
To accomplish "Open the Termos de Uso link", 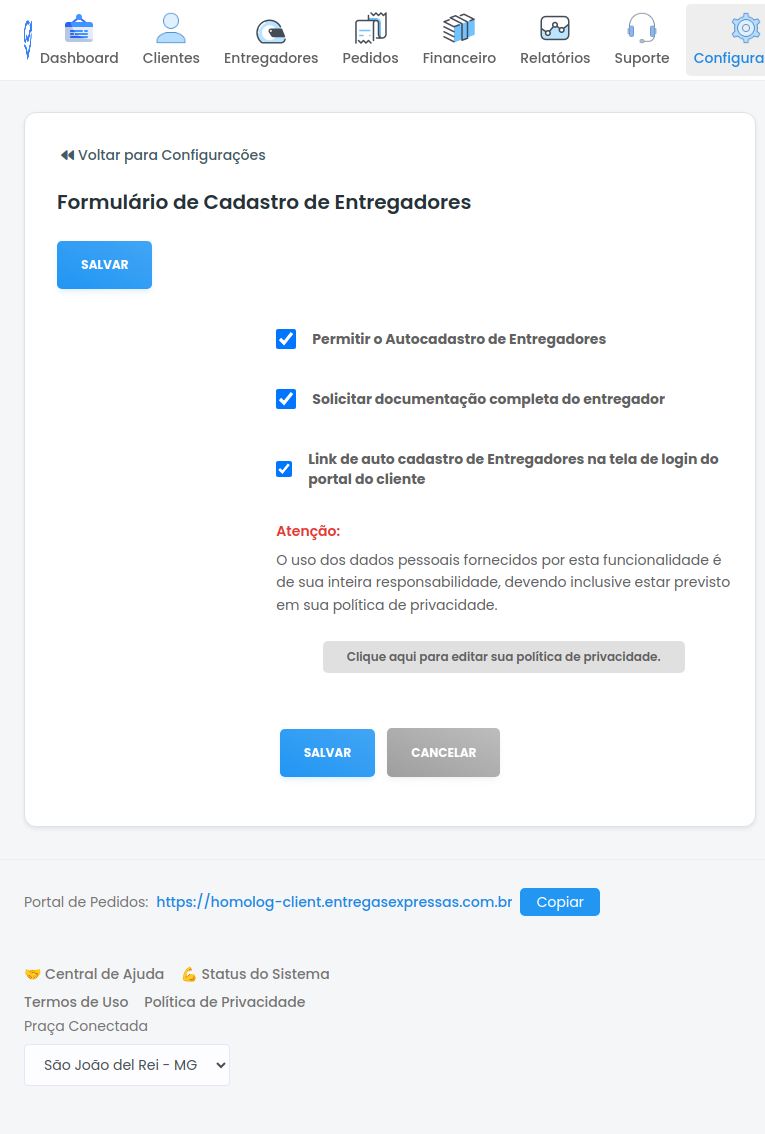I will coord(76,1002).
